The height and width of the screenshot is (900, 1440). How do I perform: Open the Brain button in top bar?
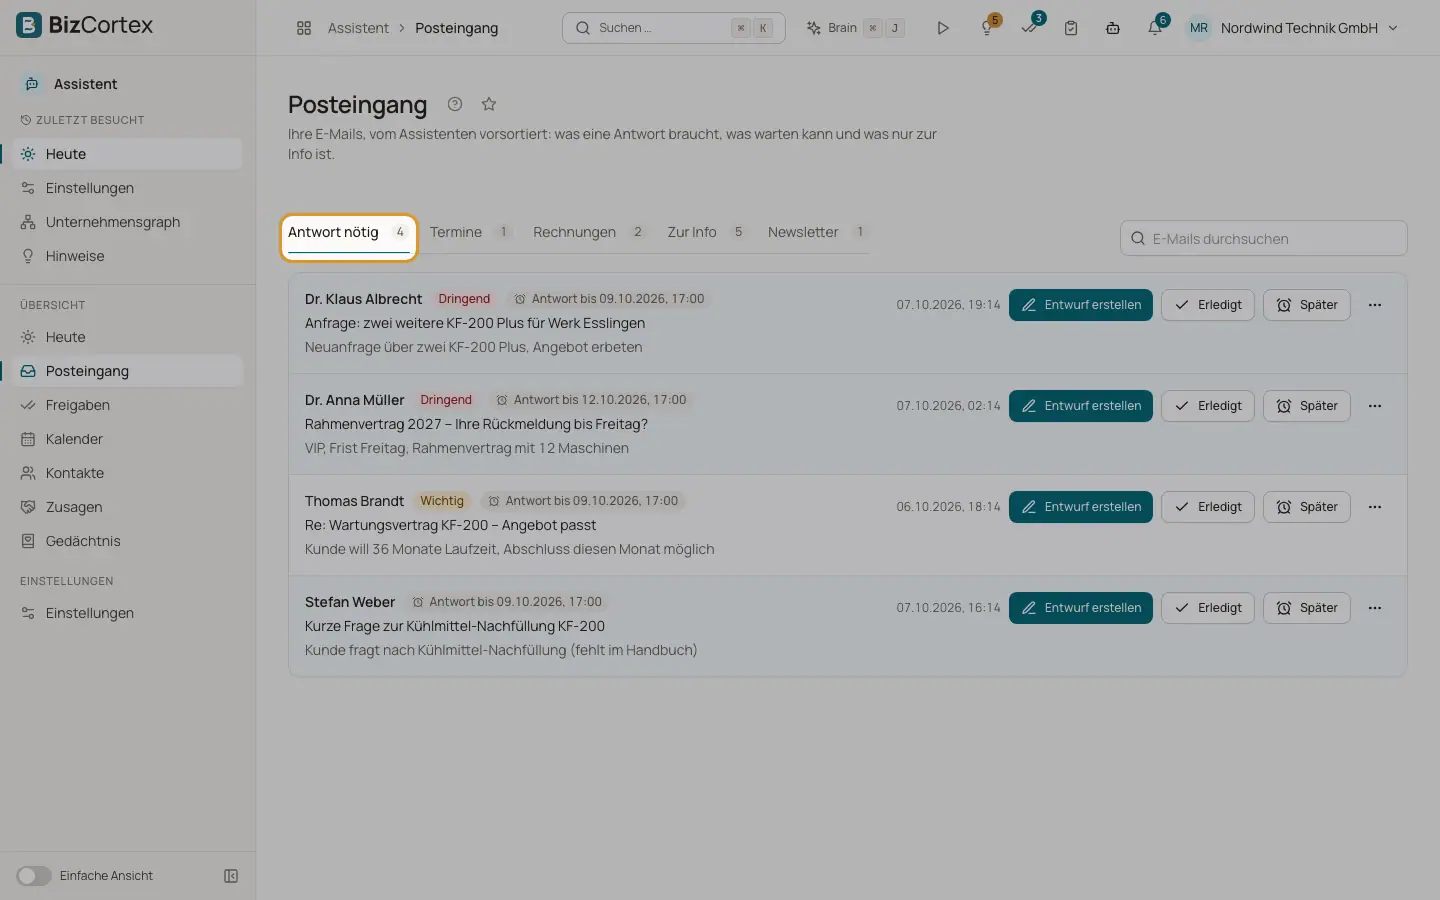(x=855, y=28)
